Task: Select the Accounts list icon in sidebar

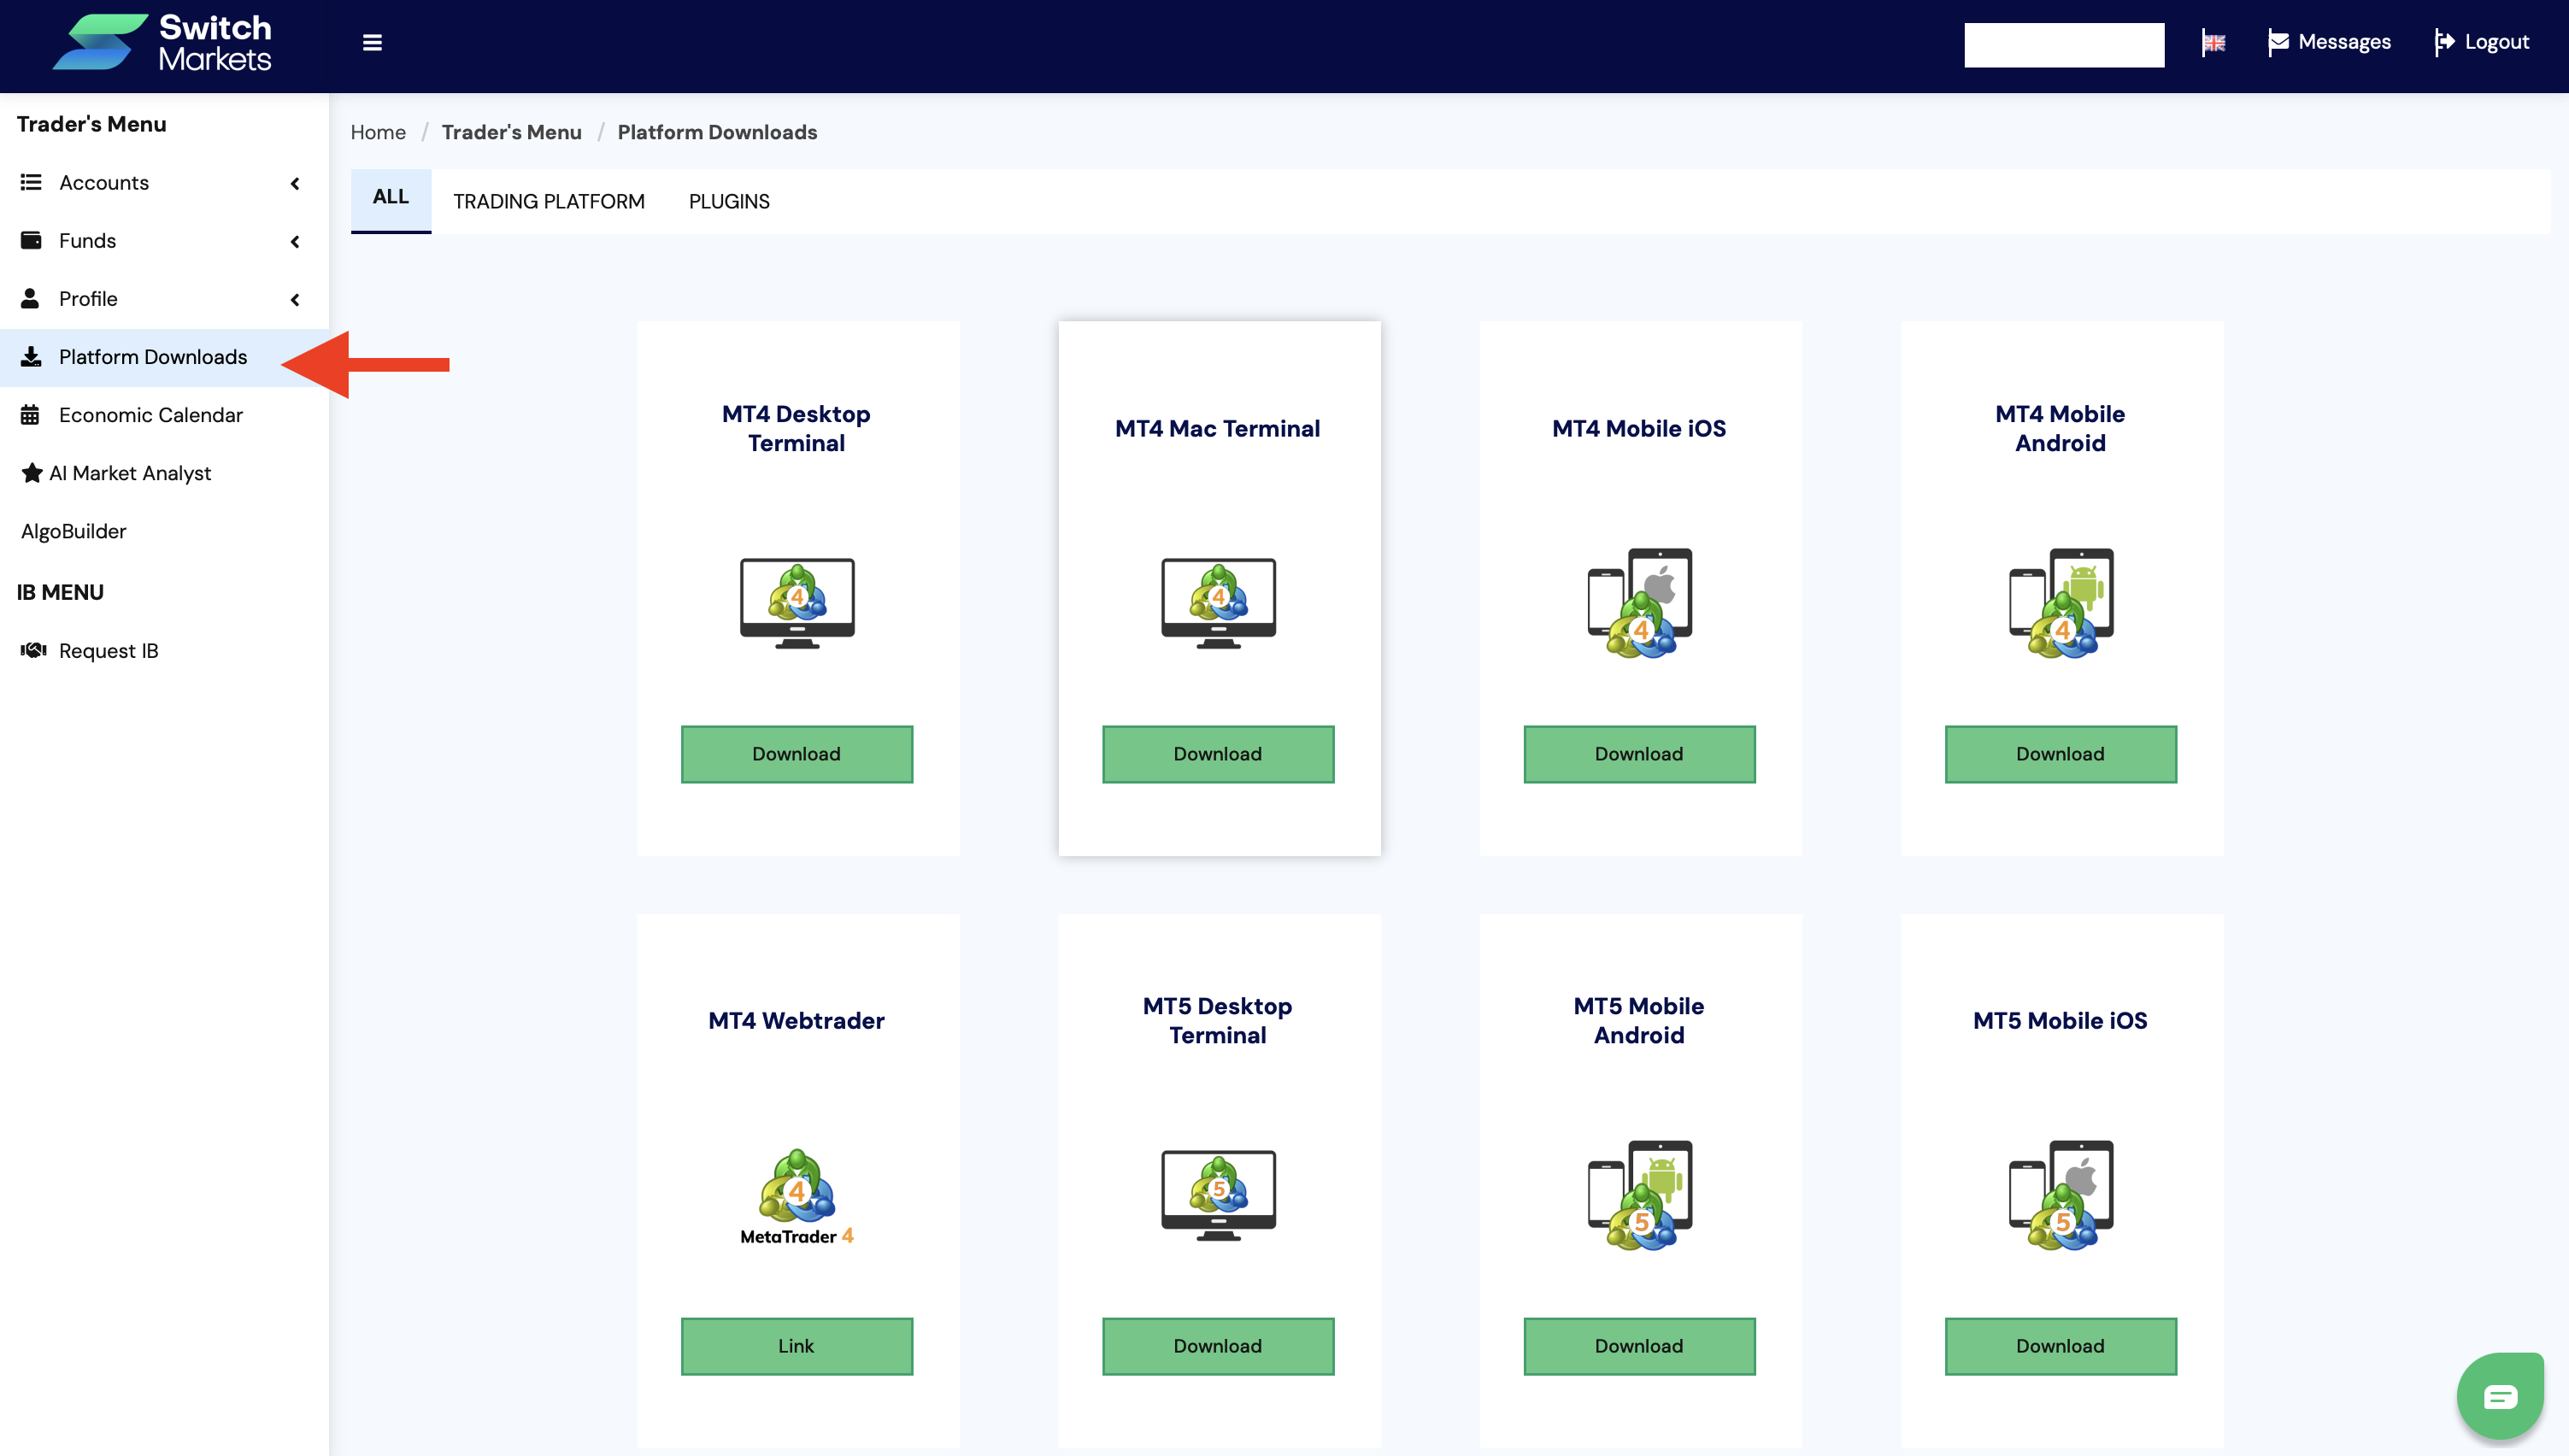Action: pos(31,182)
